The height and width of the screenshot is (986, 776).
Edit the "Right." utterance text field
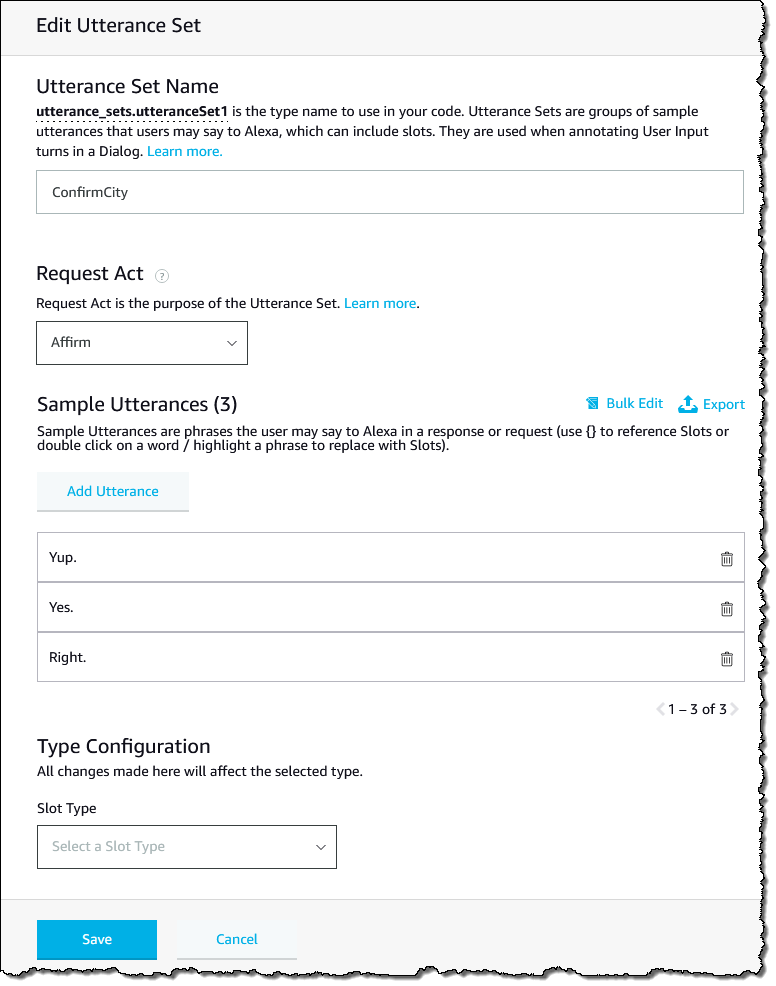(370, 658)
